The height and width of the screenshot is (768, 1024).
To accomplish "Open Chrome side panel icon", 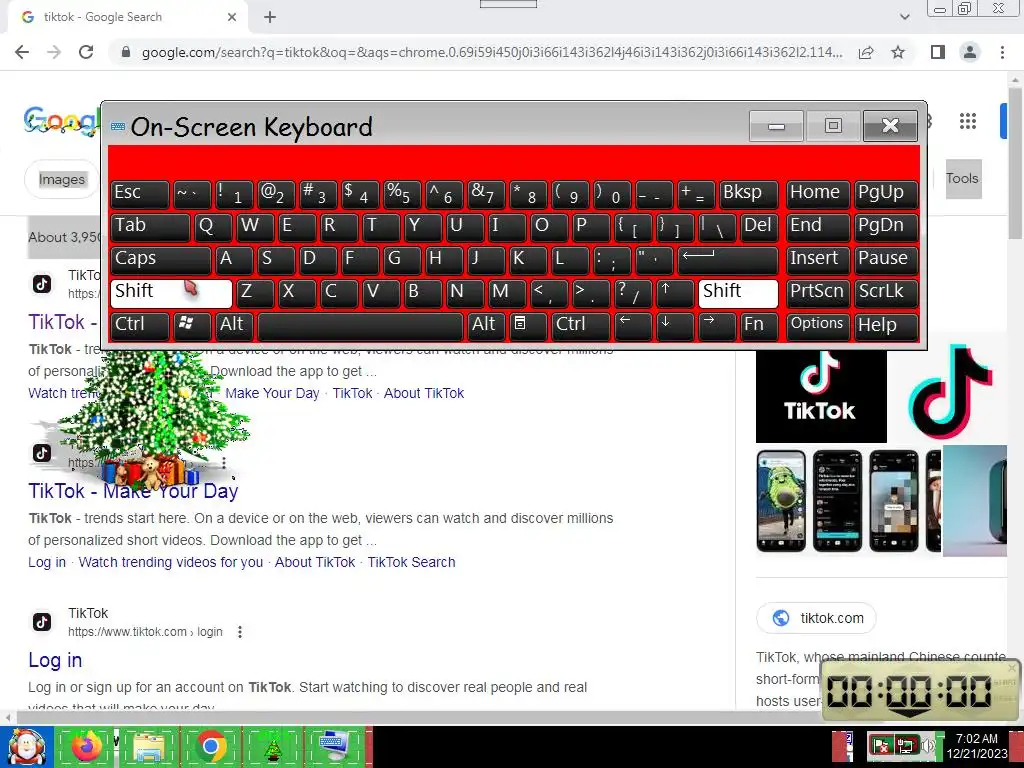I will (x=938, y=52).
